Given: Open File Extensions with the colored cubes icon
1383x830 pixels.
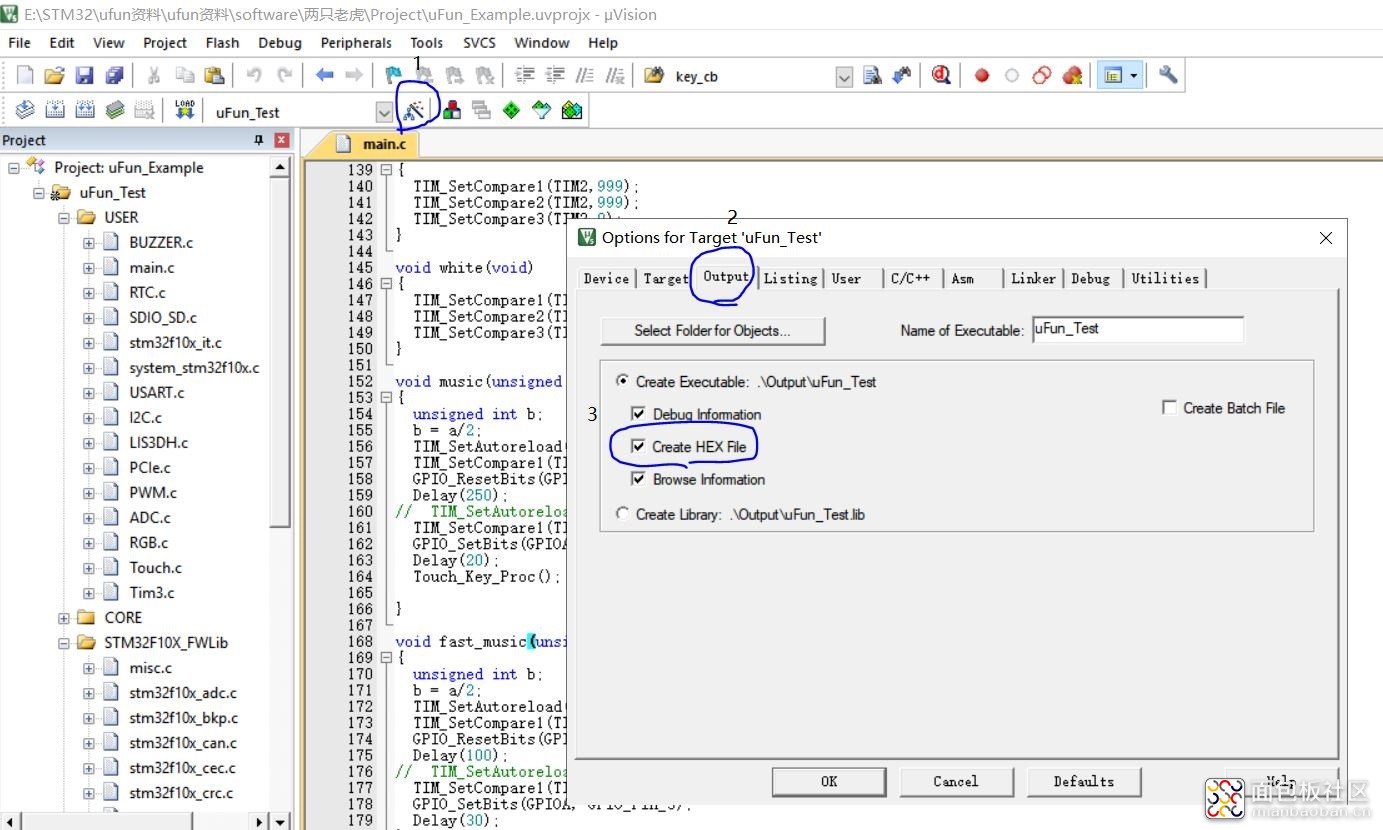Looking at the screenshot, I should 452,111.
